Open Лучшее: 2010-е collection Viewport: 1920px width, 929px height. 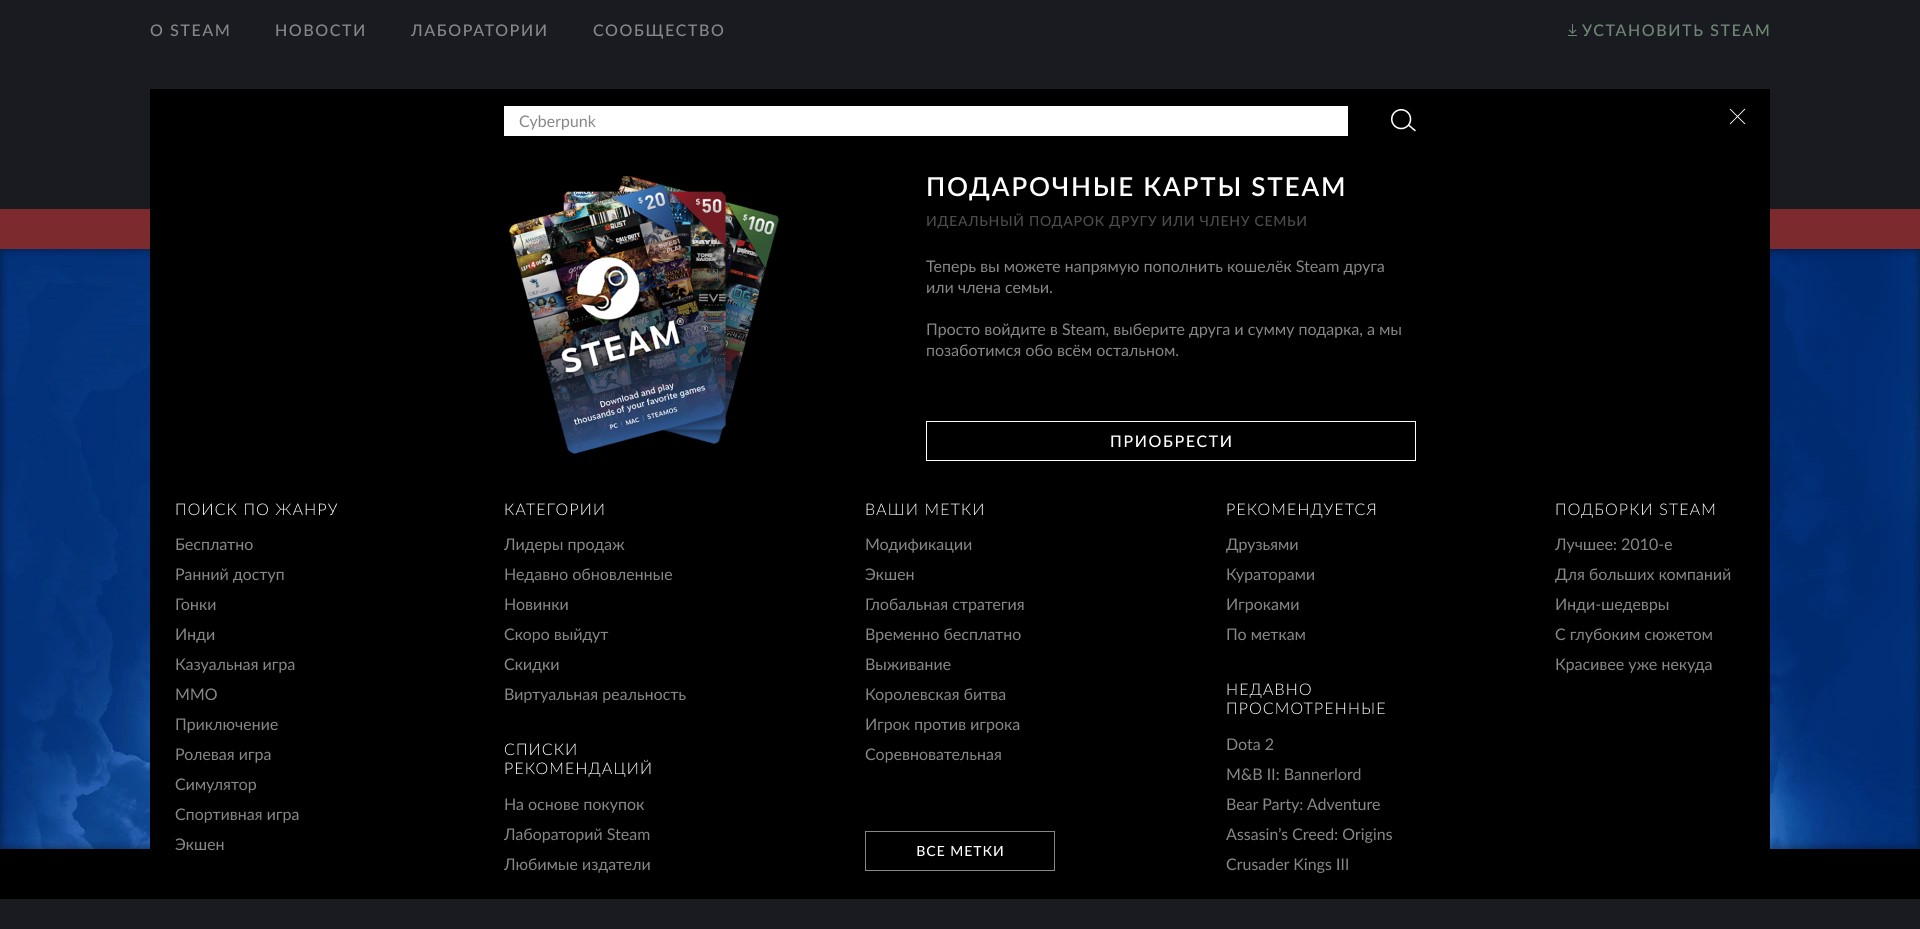[x=1613, y=545]
